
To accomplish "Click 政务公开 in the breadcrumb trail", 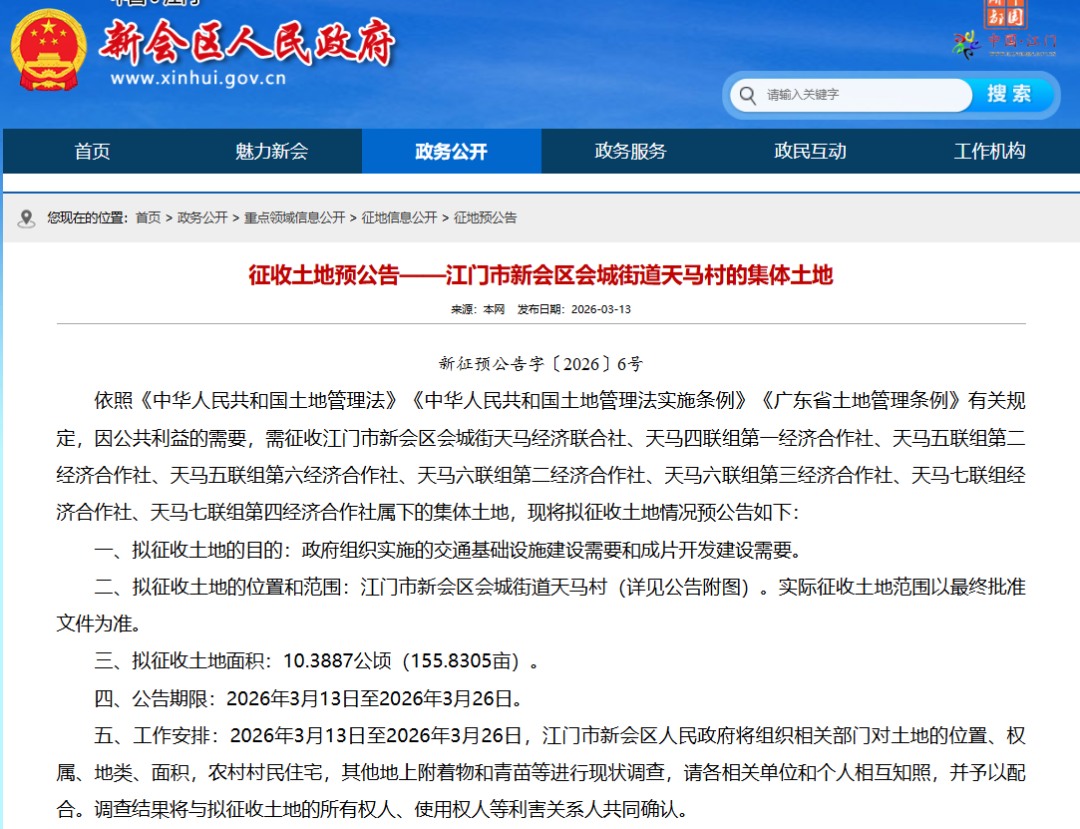I will tap(202, 218).
